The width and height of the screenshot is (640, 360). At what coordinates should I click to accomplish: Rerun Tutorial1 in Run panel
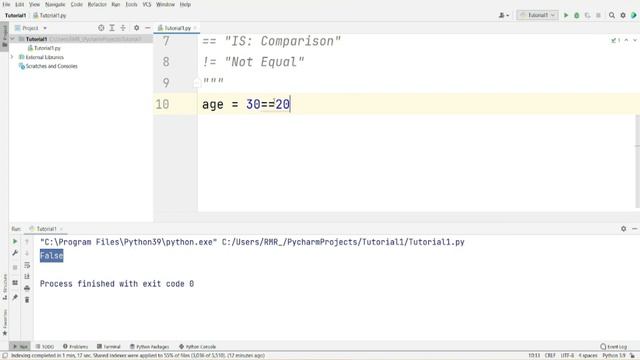pos(15,242)
